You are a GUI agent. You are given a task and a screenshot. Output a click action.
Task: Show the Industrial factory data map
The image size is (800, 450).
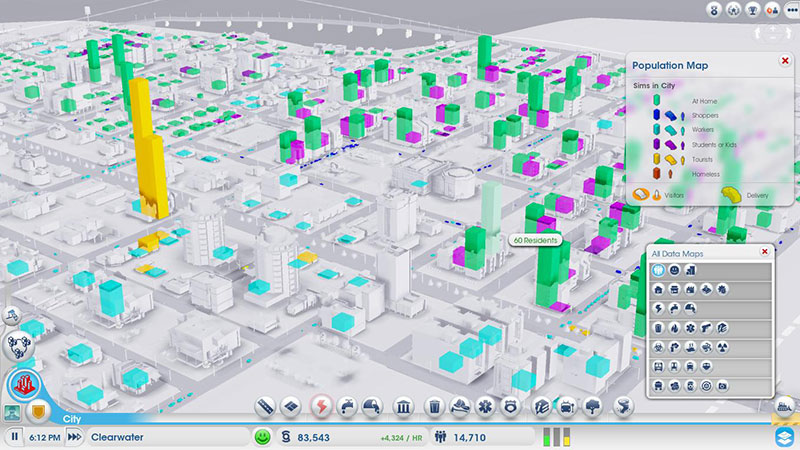tap(690, 290)
